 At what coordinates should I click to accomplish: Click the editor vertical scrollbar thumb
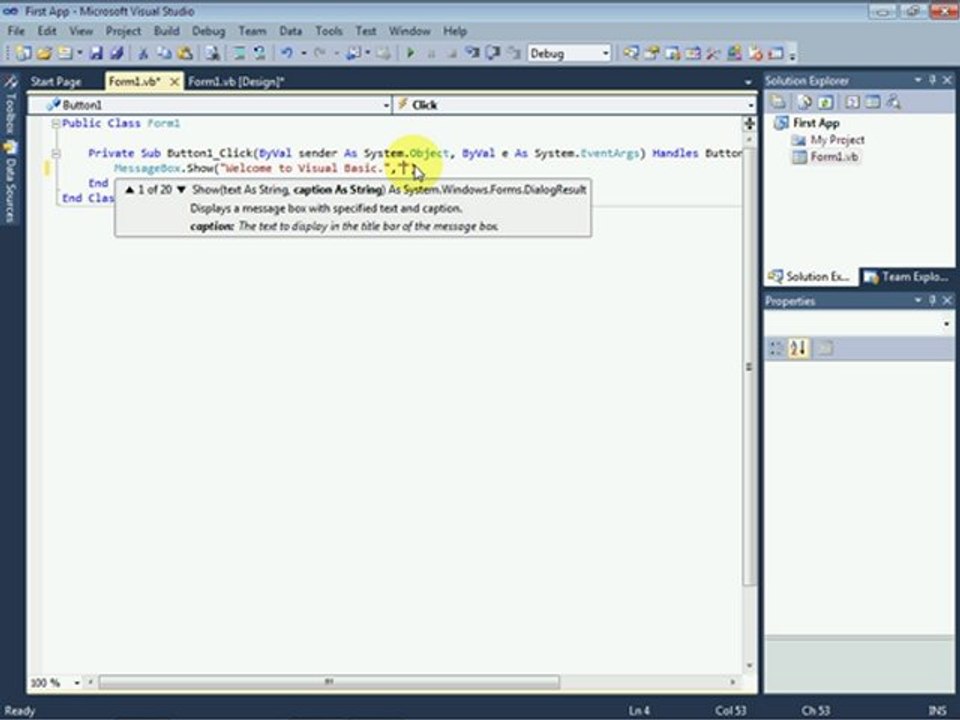[749, 366]
